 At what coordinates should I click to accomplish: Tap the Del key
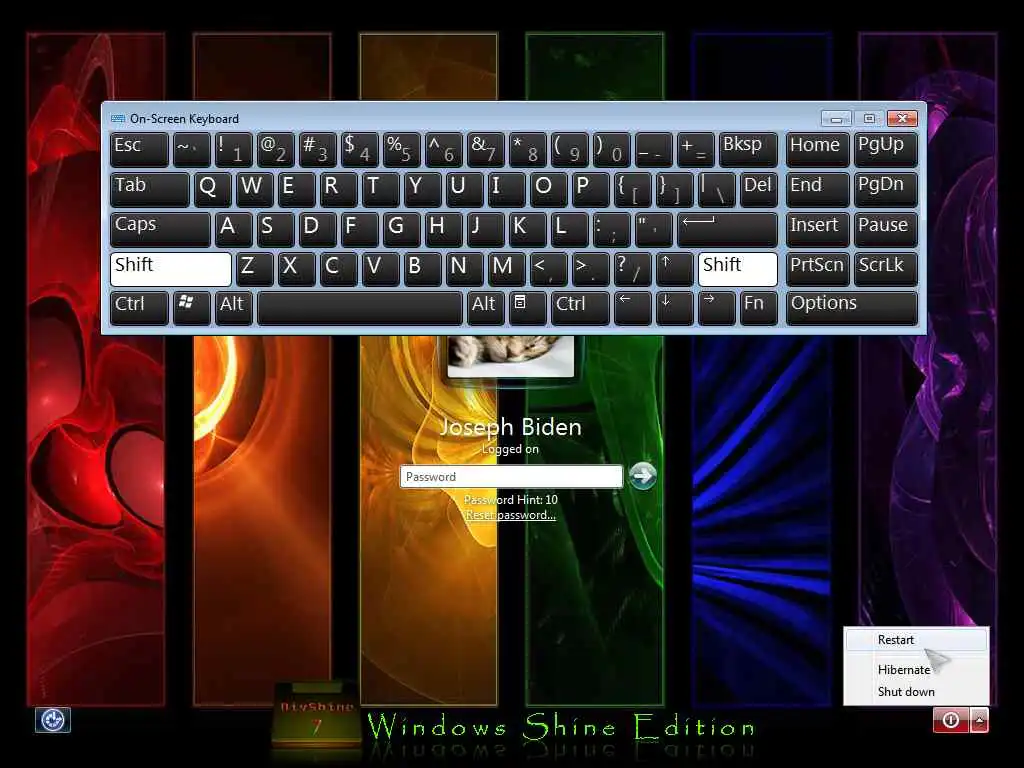click(759, 189)
